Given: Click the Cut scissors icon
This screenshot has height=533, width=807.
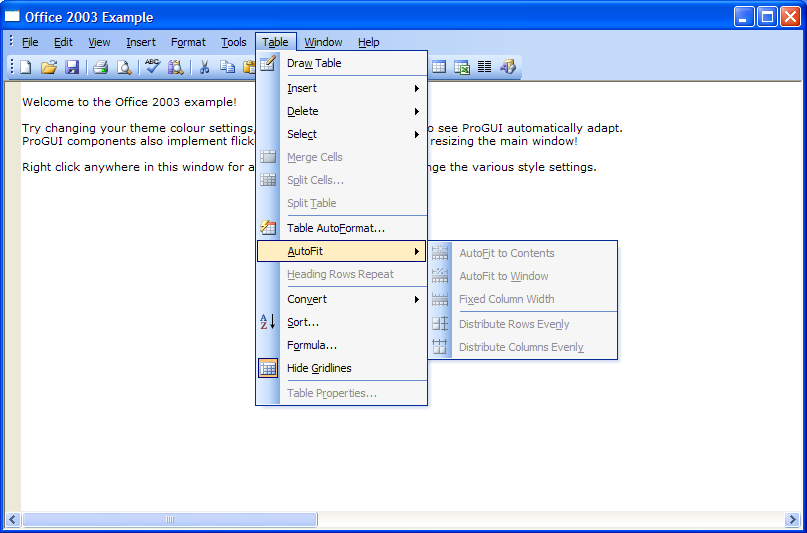Looking at the screenshot, I should pos(204,67).
